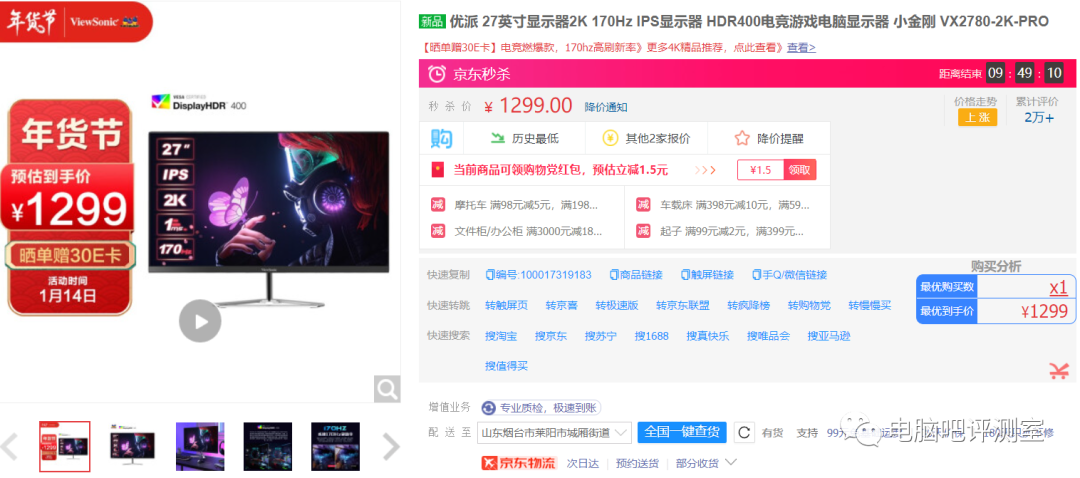This screenshot has height=478, width=1080.
Task: Jump to 转极速版
Action: 616,306
